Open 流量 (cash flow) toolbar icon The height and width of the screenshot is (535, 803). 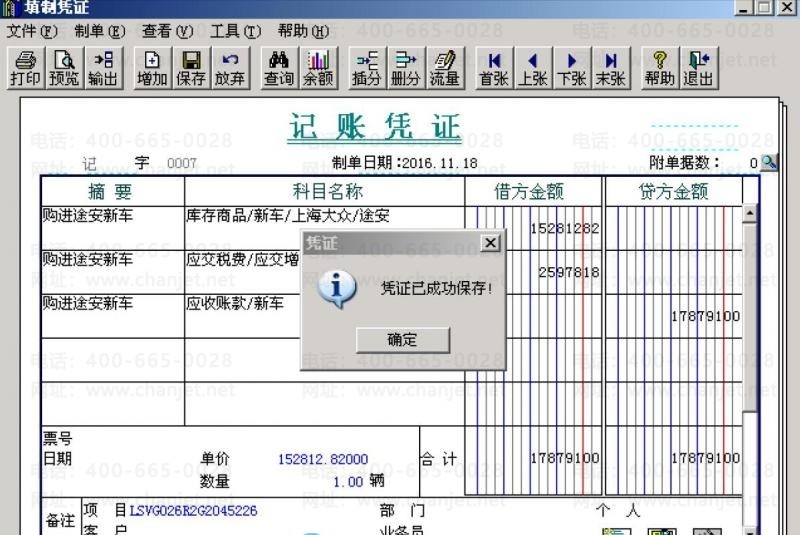click(x=445, y=68)
